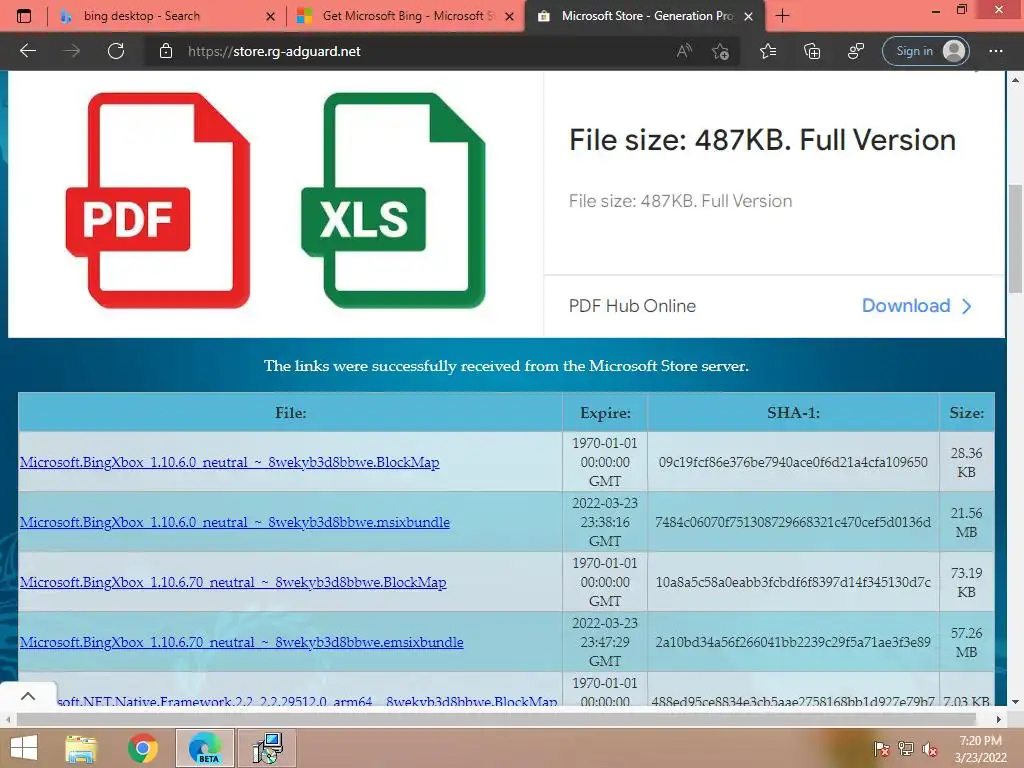Open muted volume tray icon
1024x768 pixels.
click(x=930, y=749)
